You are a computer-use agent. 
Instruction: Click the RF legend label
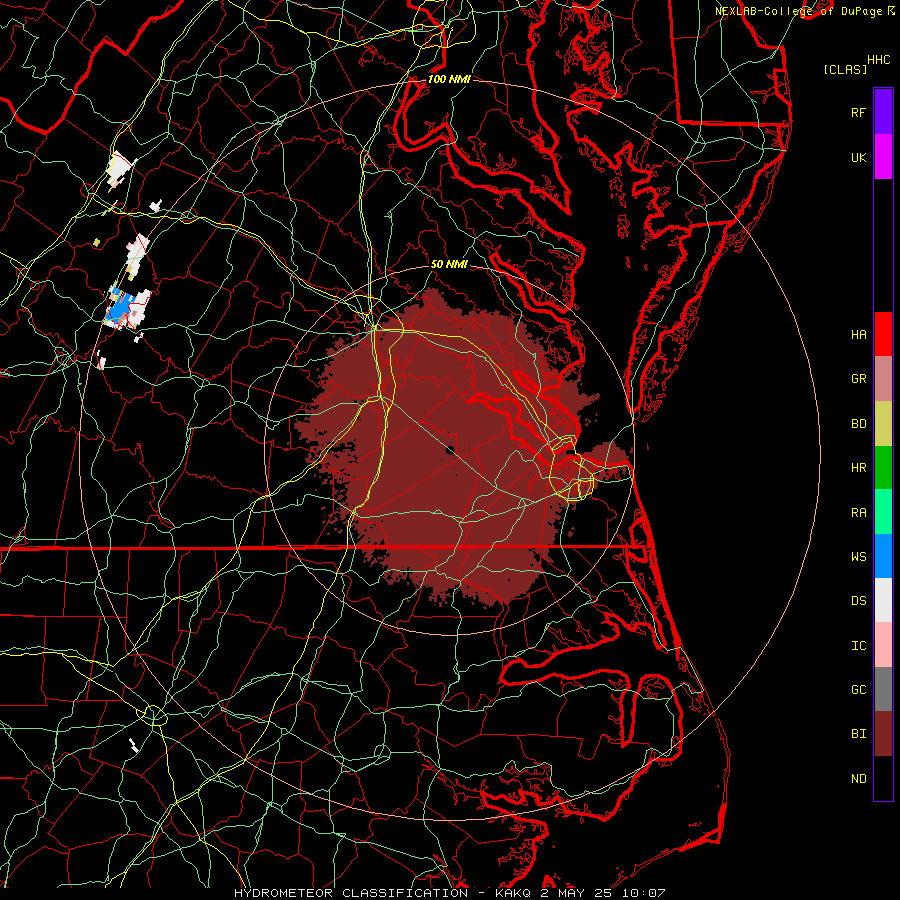pyautogui.click(x=859, y=112)
